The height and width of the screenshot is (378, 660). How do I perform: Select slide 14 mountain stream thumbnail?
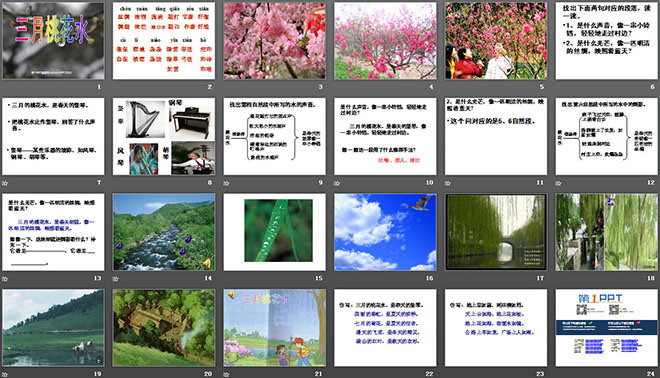coord(164,232)
